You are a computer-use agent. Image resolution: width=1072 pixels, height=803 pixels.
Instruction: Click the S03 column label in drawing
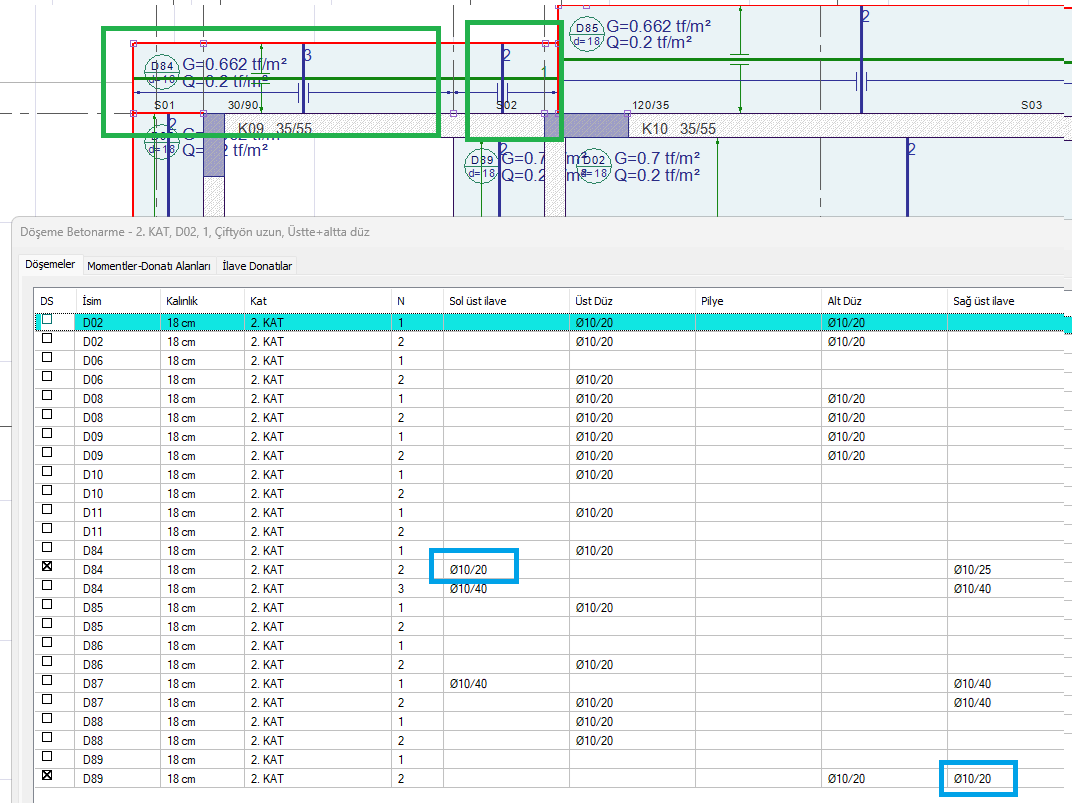click(1031, 105)
